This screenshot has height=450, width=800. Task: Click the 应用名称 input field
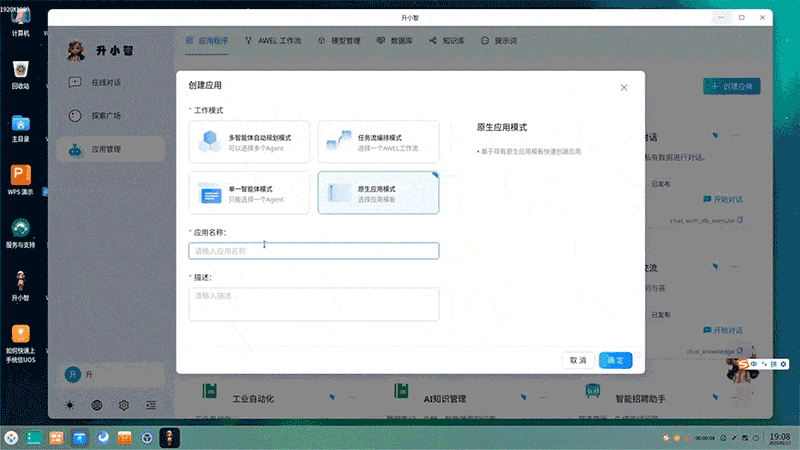coord(313,251)
